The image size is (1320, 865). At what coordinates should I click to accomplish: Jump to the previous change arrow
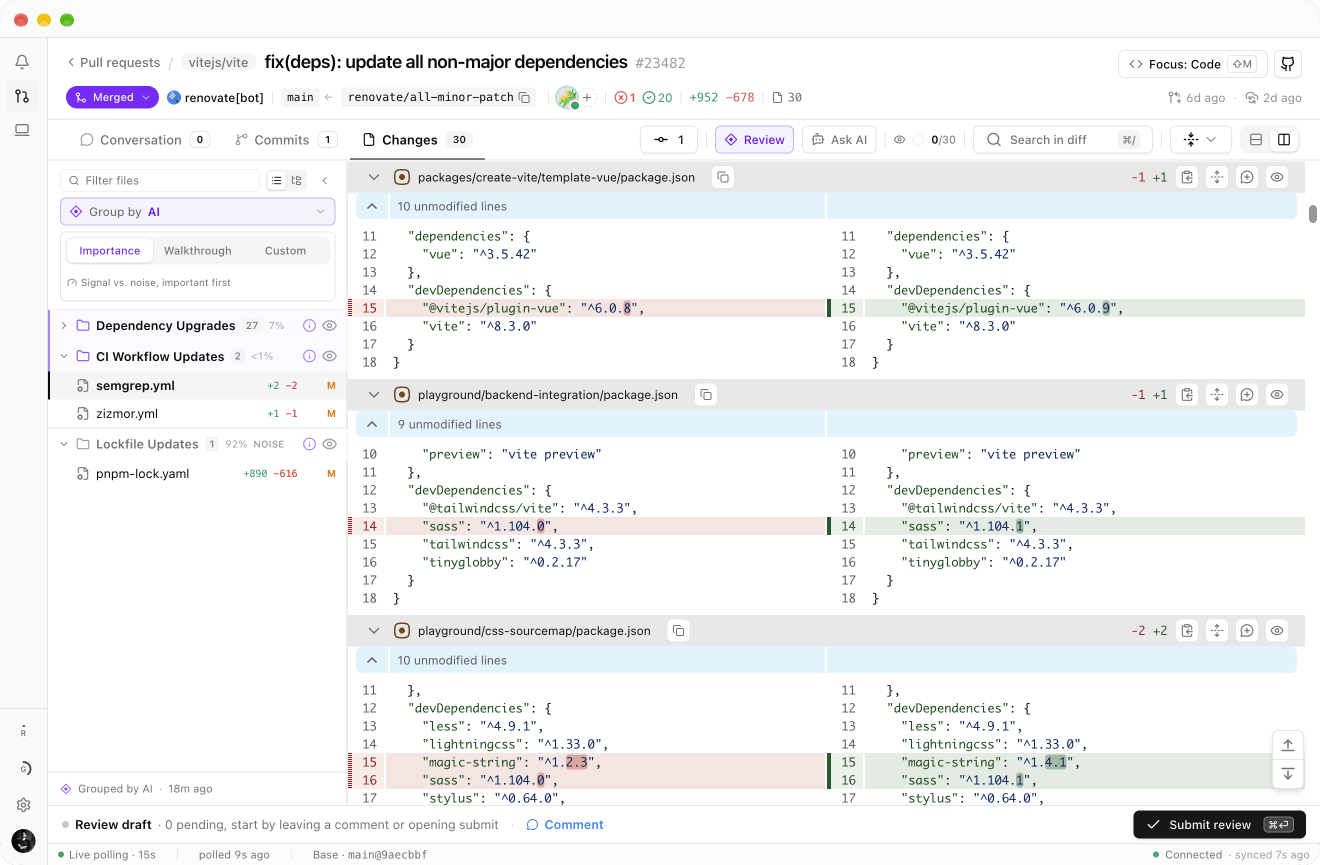[x=1288, y=745]
